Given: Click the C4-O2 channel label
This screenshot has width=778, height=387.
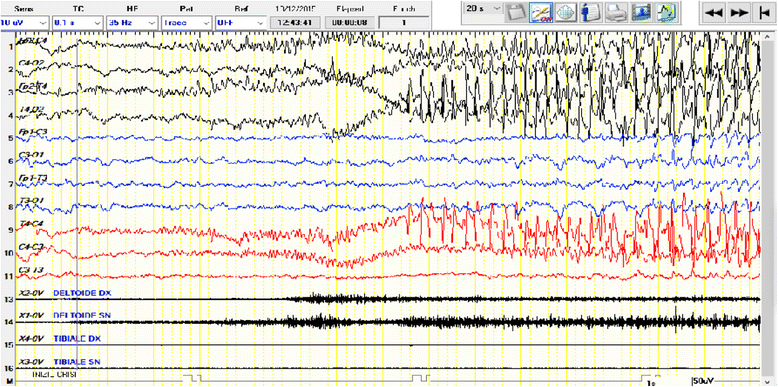Looking at the screenshot, I should click(30, 63).
